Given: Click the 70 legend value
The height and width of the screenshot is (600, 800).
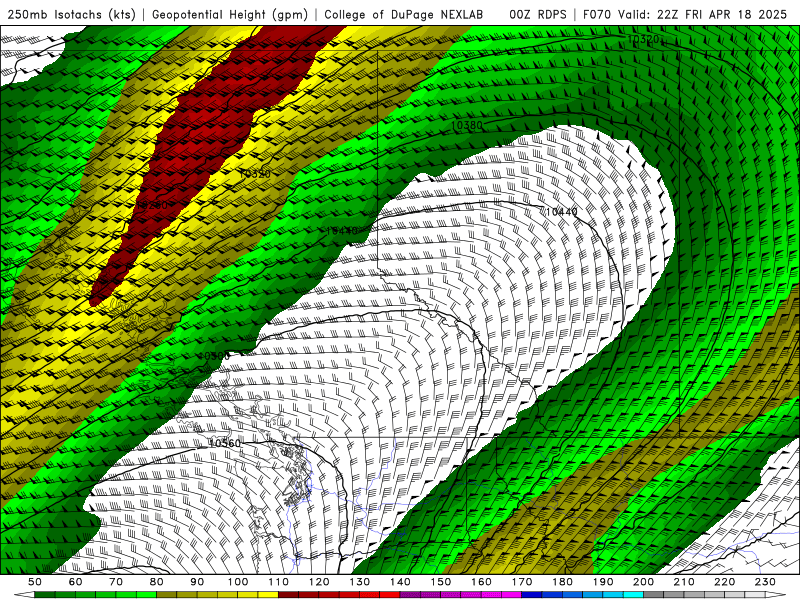Looking at the screenshot, I should 116,582.
